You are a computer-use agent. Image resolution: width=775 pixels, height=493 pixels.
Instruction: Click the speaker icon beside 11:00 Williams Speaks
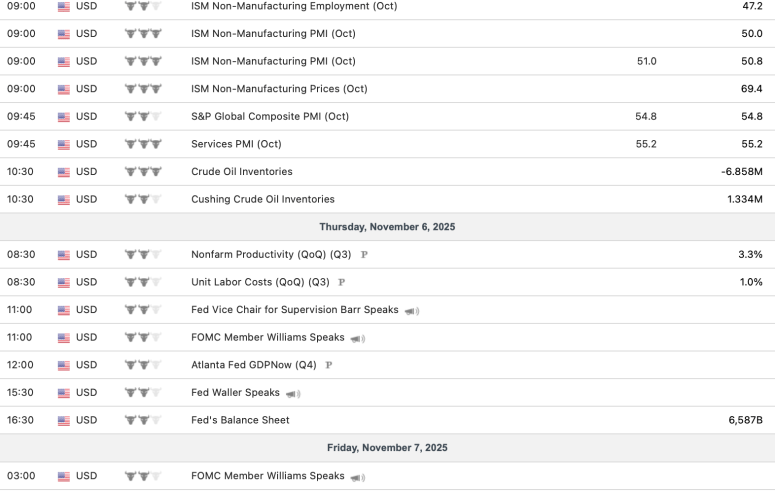[x=357, y=339]
